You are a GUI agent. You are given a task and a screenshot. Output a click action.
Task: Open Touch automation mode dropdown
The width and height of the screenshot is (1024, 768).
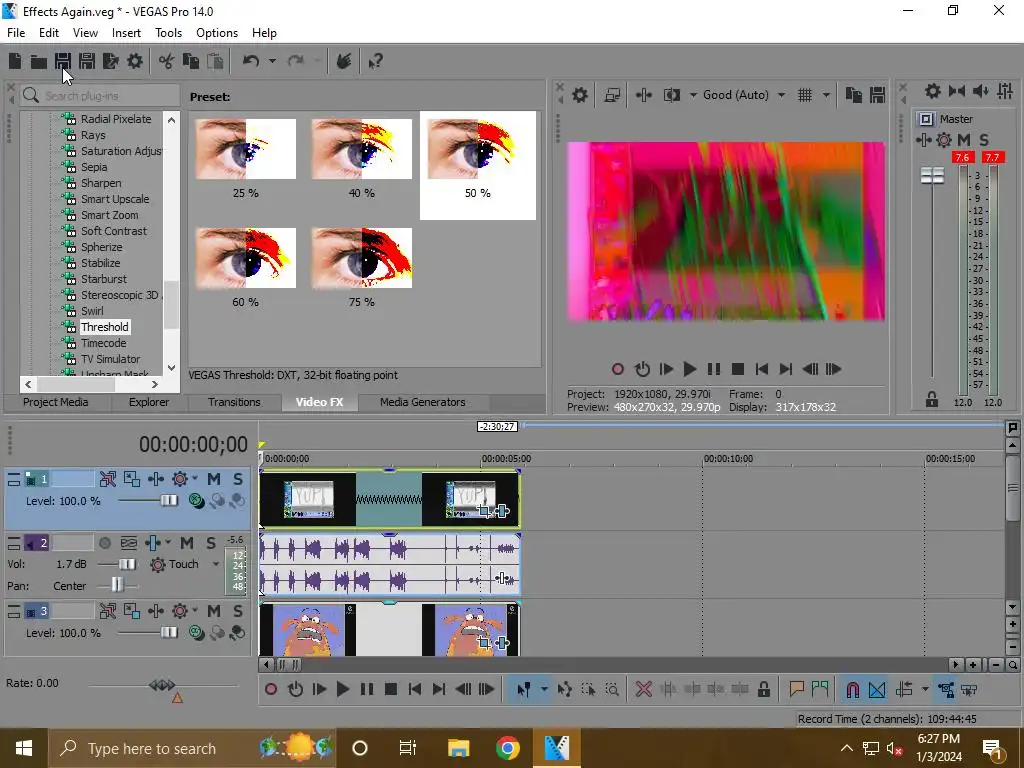tap(216, 564)
